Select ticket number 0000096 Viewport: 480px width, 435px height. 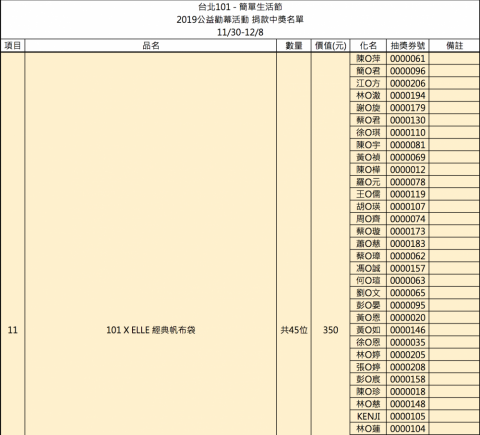pyautogui.click(x=408, y=71)
